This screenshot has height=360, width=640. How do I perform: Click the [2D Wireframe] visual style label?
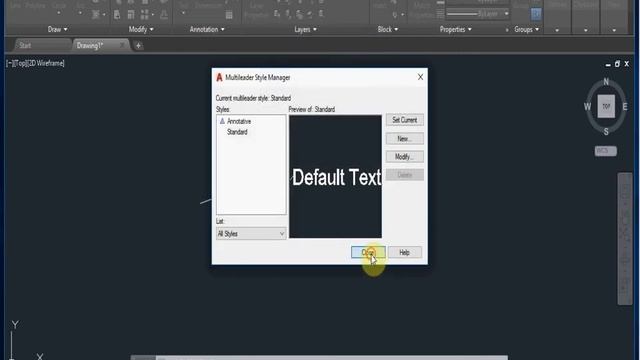(x=45, y=63)
